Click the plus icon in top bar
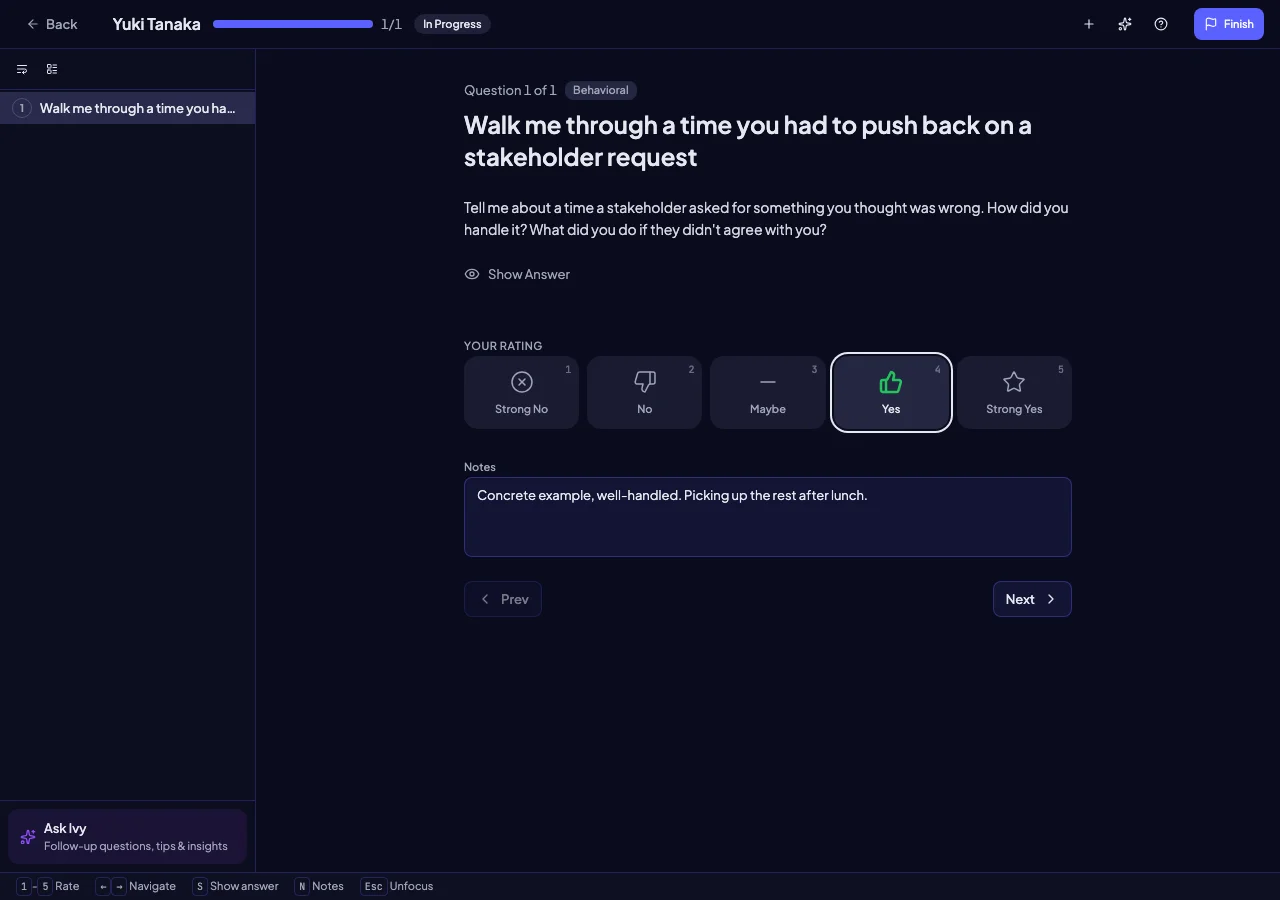 (1089, 24)
